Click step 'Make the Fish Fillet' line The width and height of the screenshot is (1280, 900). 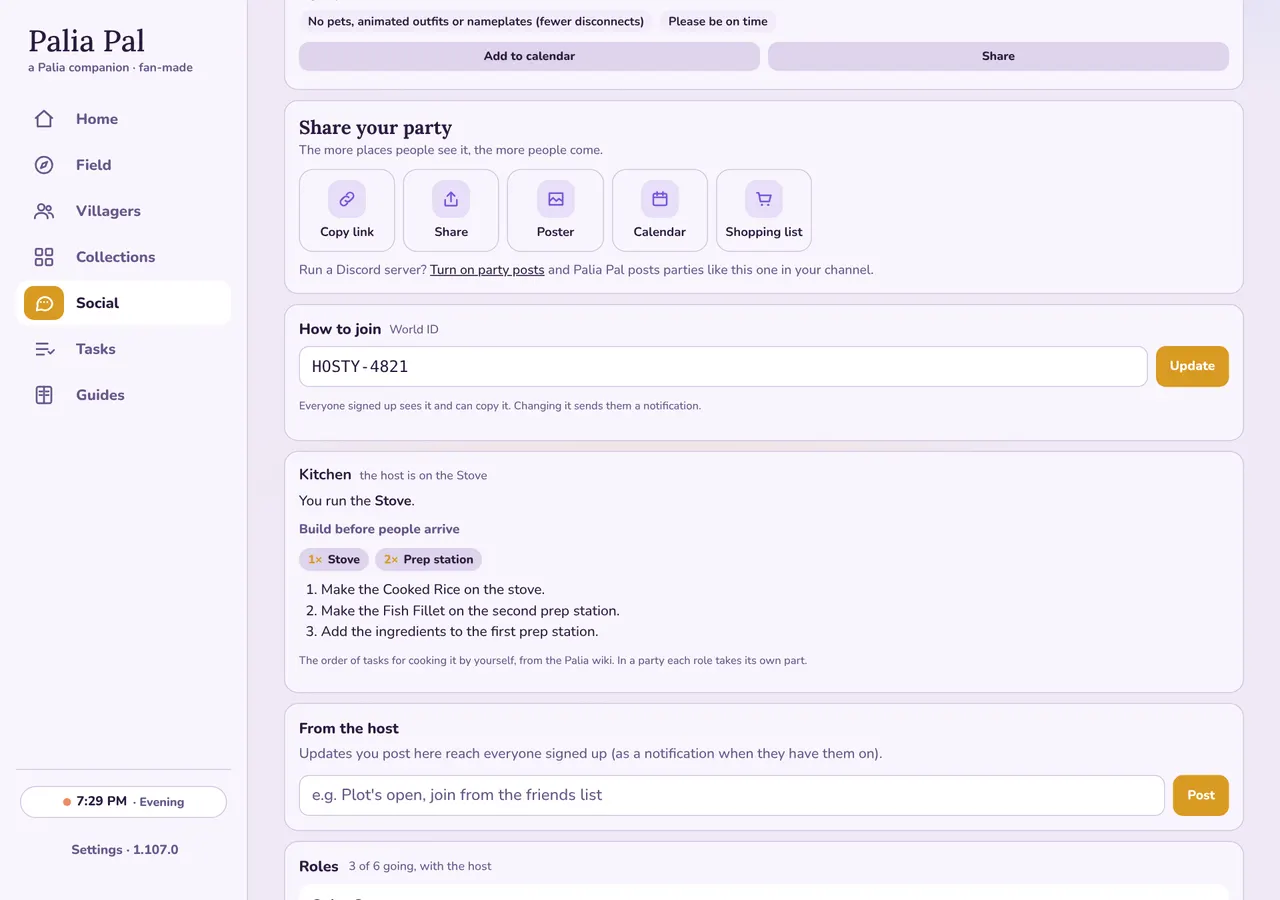pos(470,610)
